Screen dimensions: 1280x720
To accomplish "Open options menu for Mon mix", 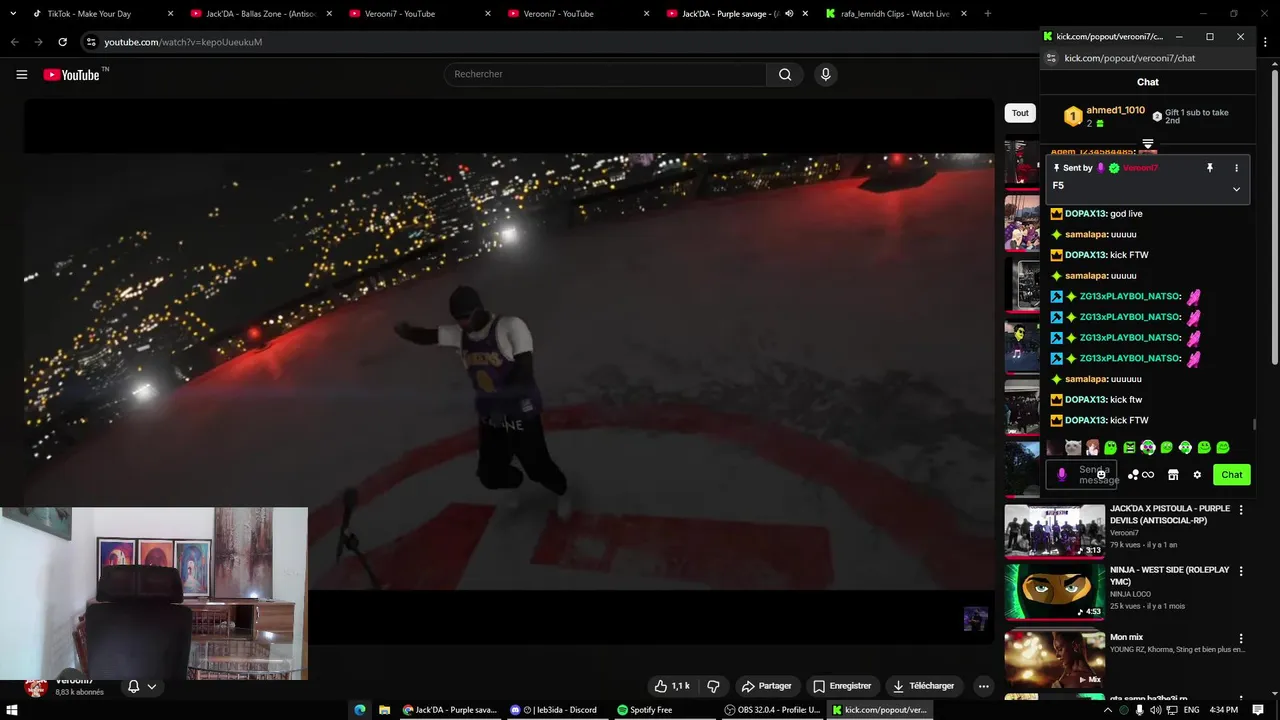I will click(1241, 638).
